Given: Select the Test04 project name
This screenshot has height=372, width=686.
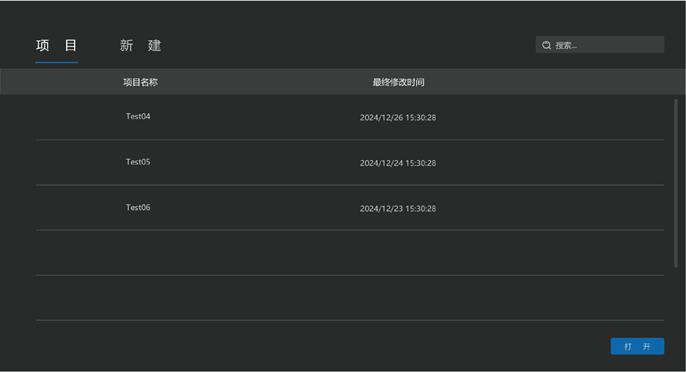Looking at the screenshot, I should click(x=138, y=116).
